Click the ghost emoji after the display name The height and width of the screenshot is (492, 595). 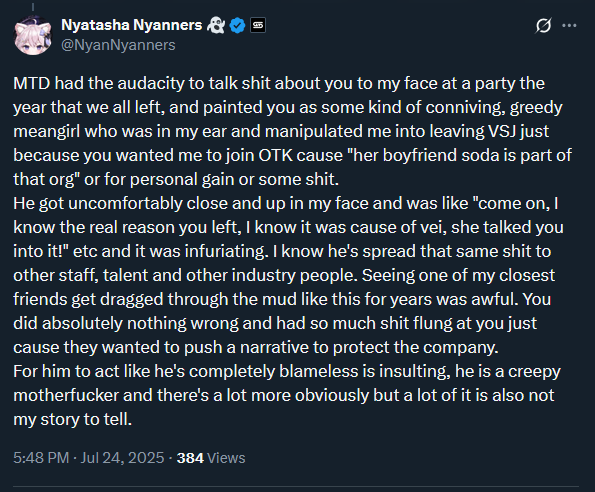coord(216,25)
